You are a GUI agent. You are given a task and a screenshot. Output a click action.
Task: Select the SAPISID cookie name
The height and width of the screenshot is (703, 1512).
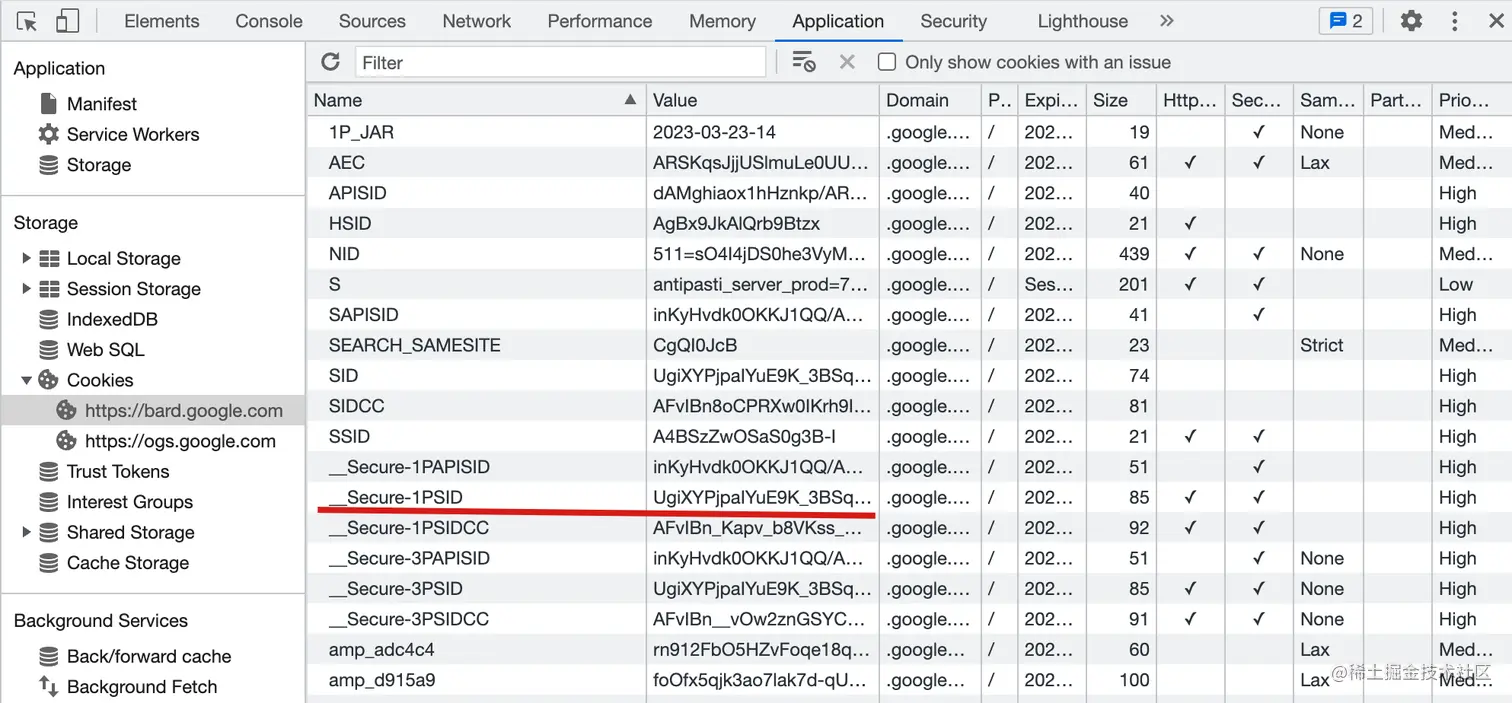pyautogui.click(x=364, y=315)
